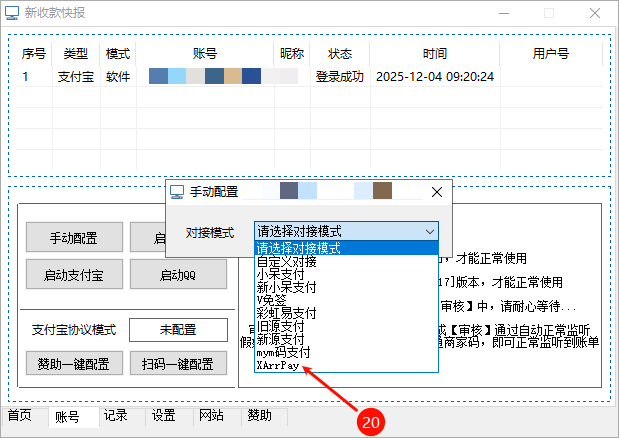
Task: Click the 手动配置 dialog monitor icon
Action: (x=177, y=192)
